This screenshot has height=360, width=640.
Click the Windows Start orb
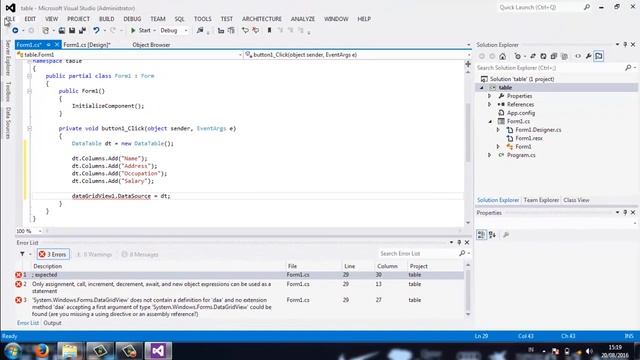coord(12,351)
